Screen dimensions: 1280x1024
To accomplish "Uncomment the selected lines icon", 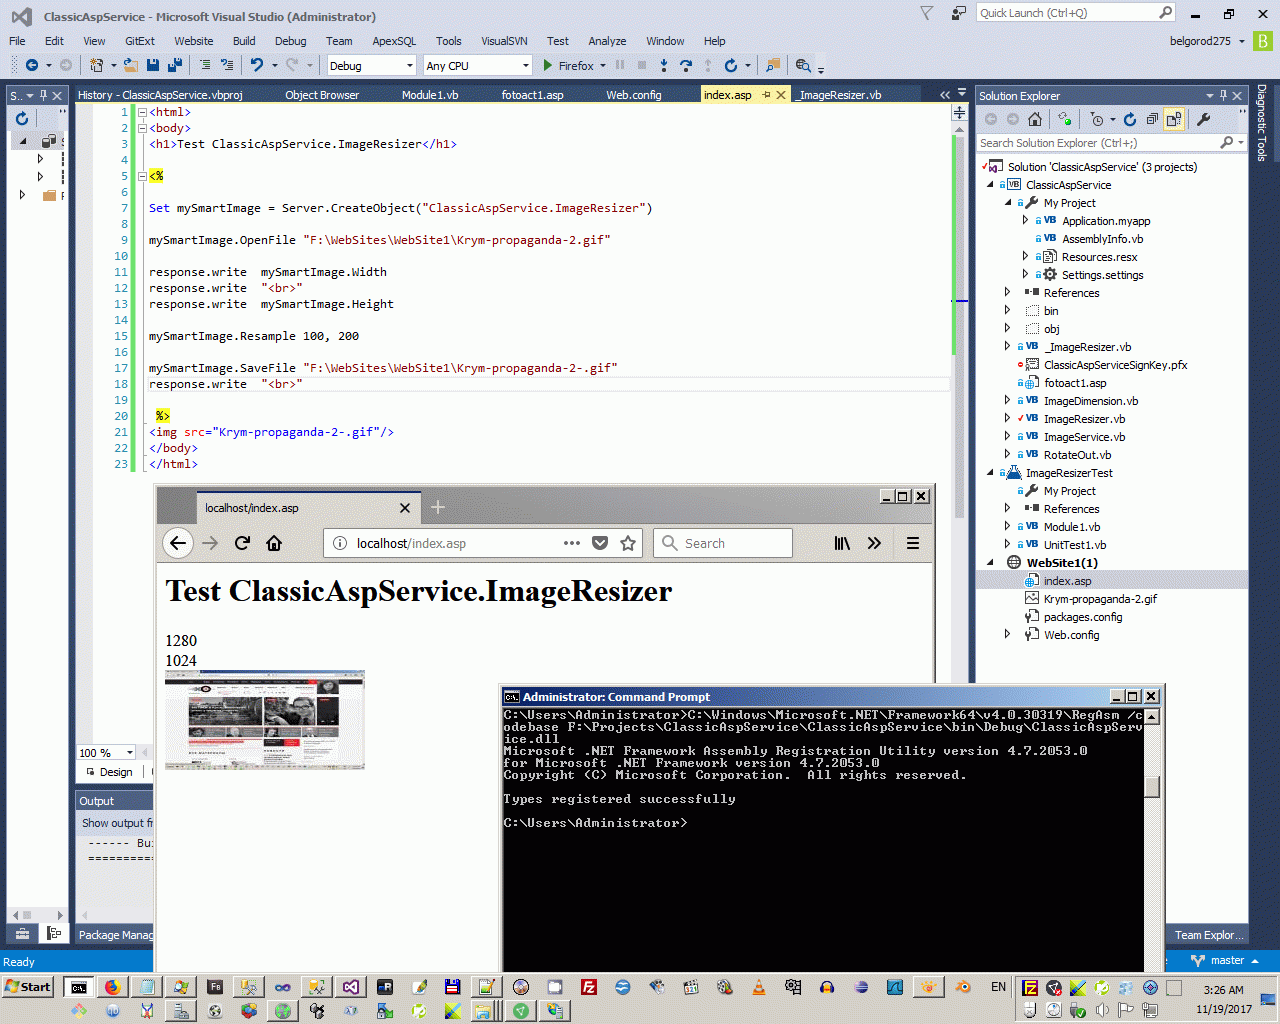I will pos(227,65).
